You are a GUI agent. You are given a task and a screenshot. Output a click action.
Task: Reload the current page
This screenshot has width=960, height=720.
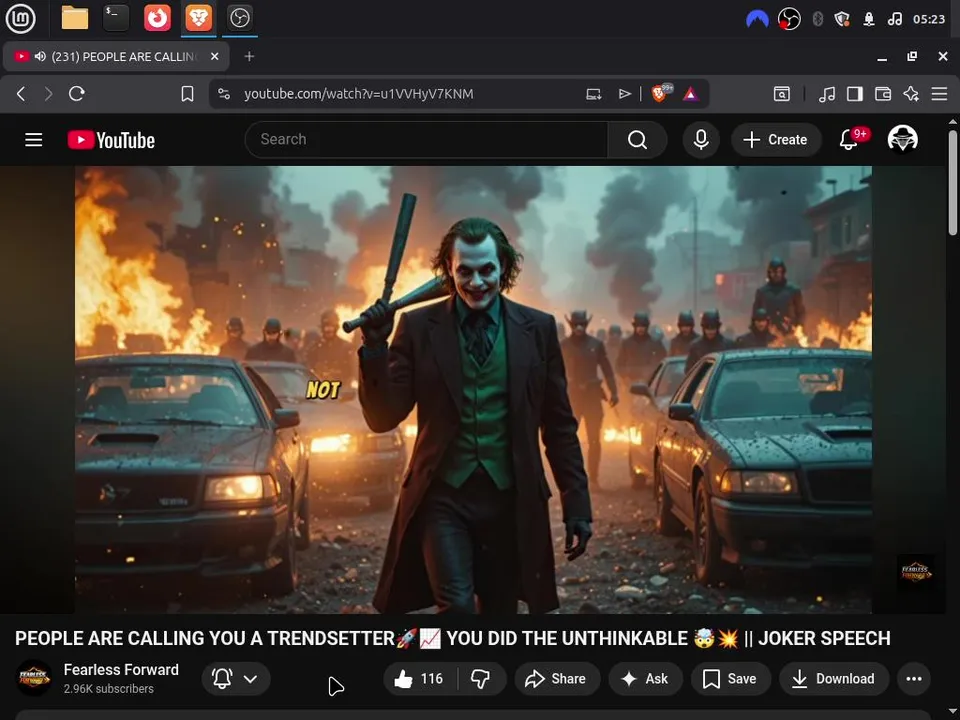coord(77,94)
